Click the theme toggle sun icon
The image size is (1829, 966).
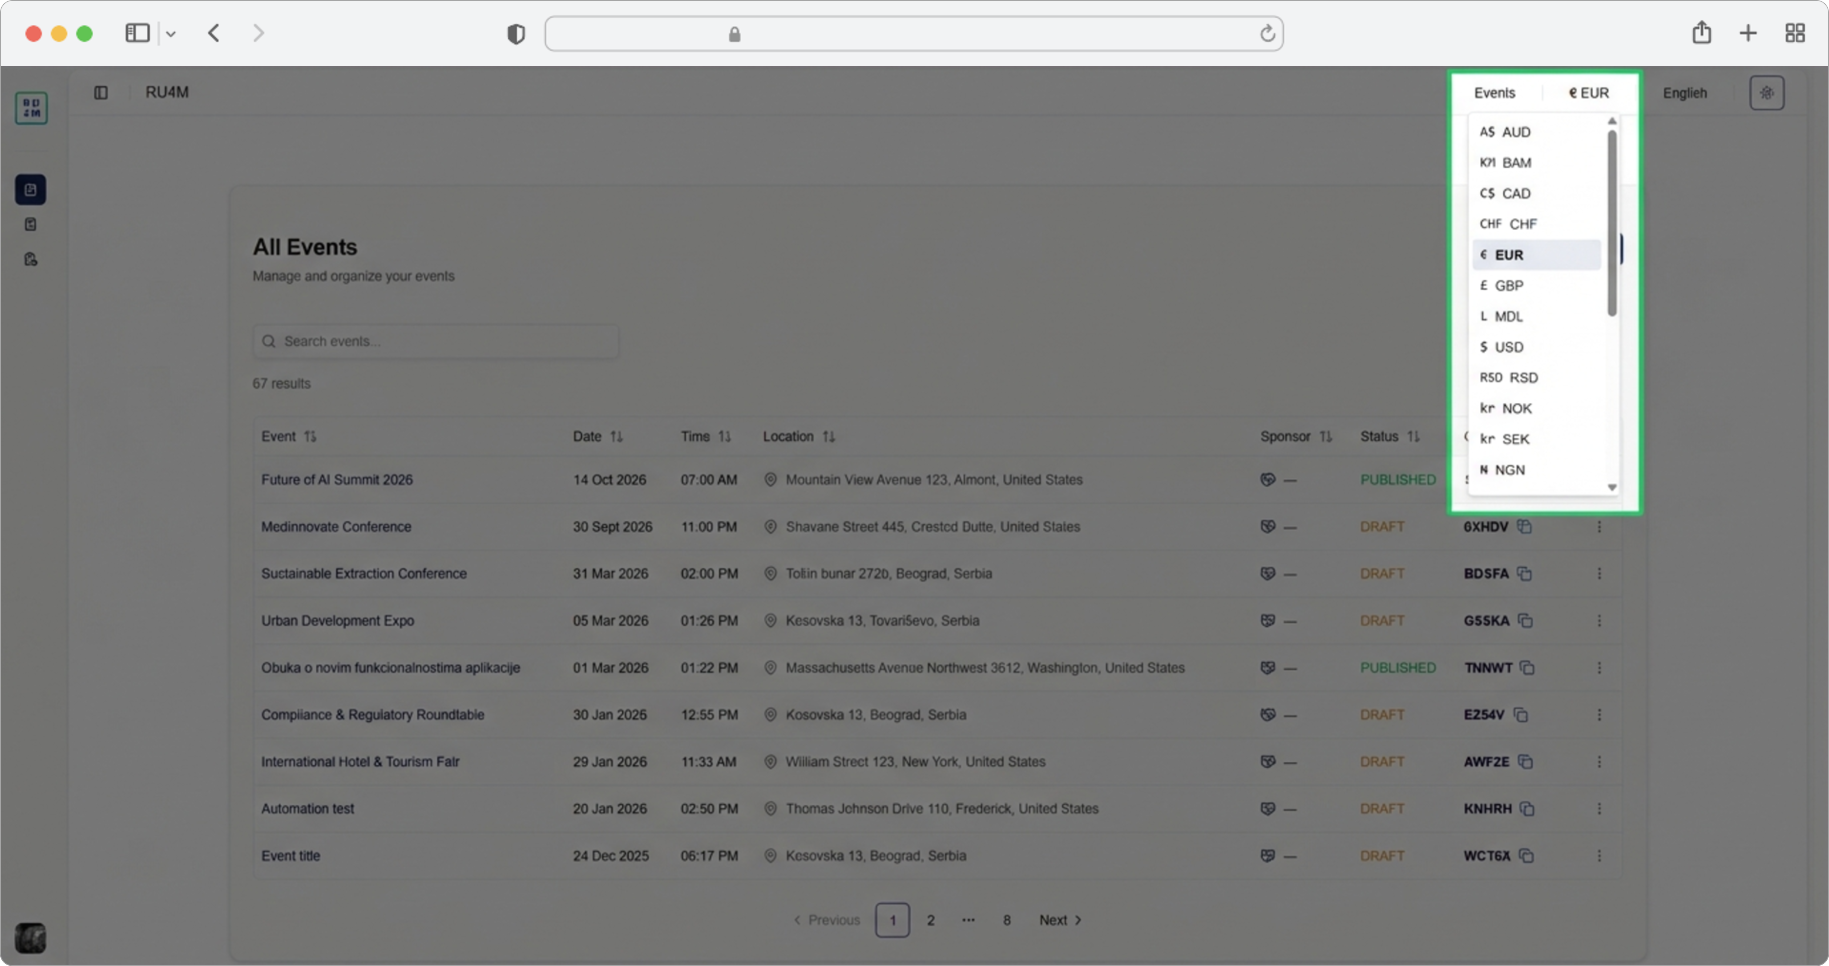coord(1766,93)
